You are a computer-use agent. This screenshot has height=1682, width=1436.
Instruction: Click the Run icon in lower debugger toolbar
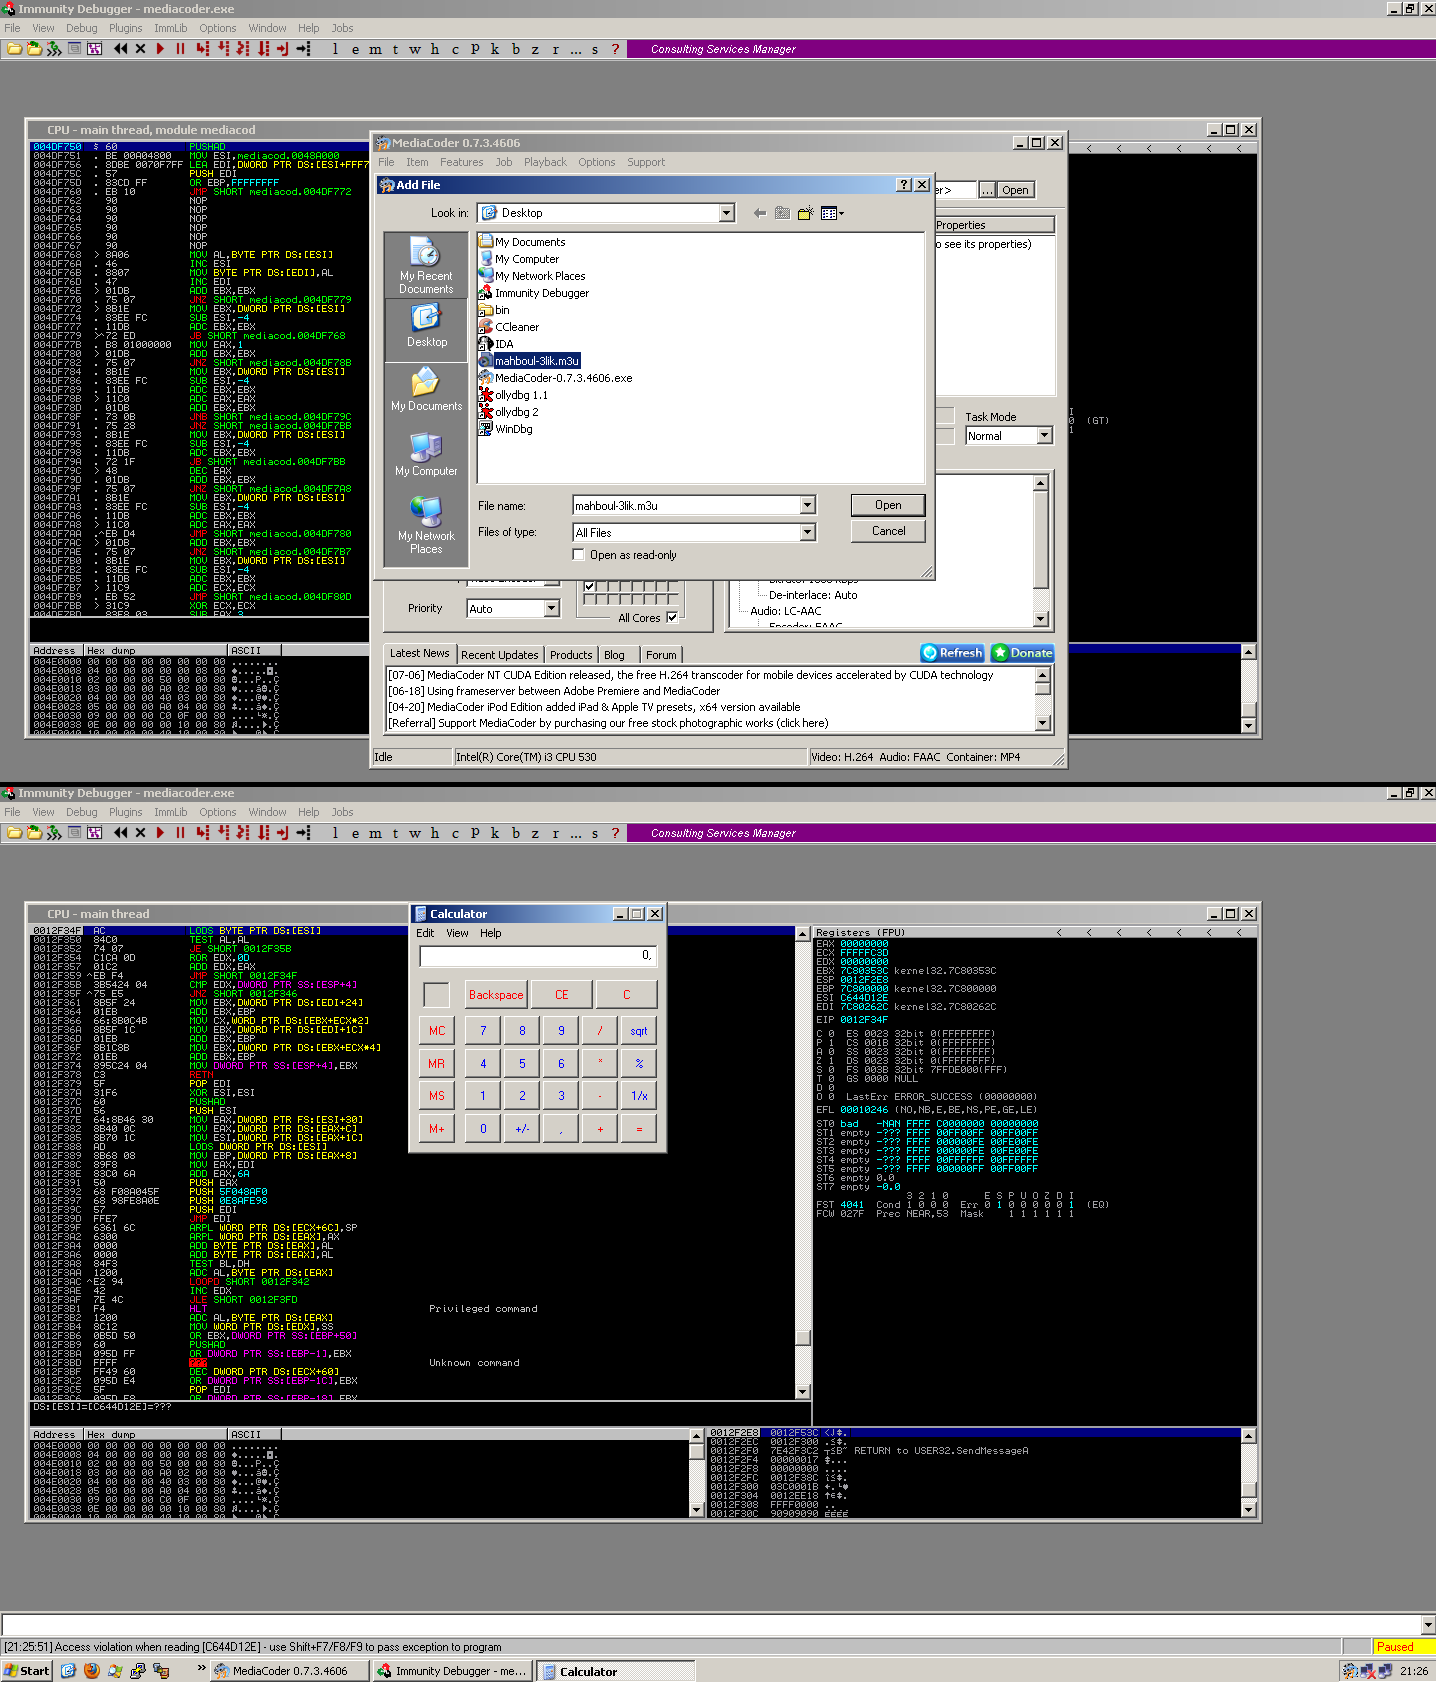[x=160, y=833]
